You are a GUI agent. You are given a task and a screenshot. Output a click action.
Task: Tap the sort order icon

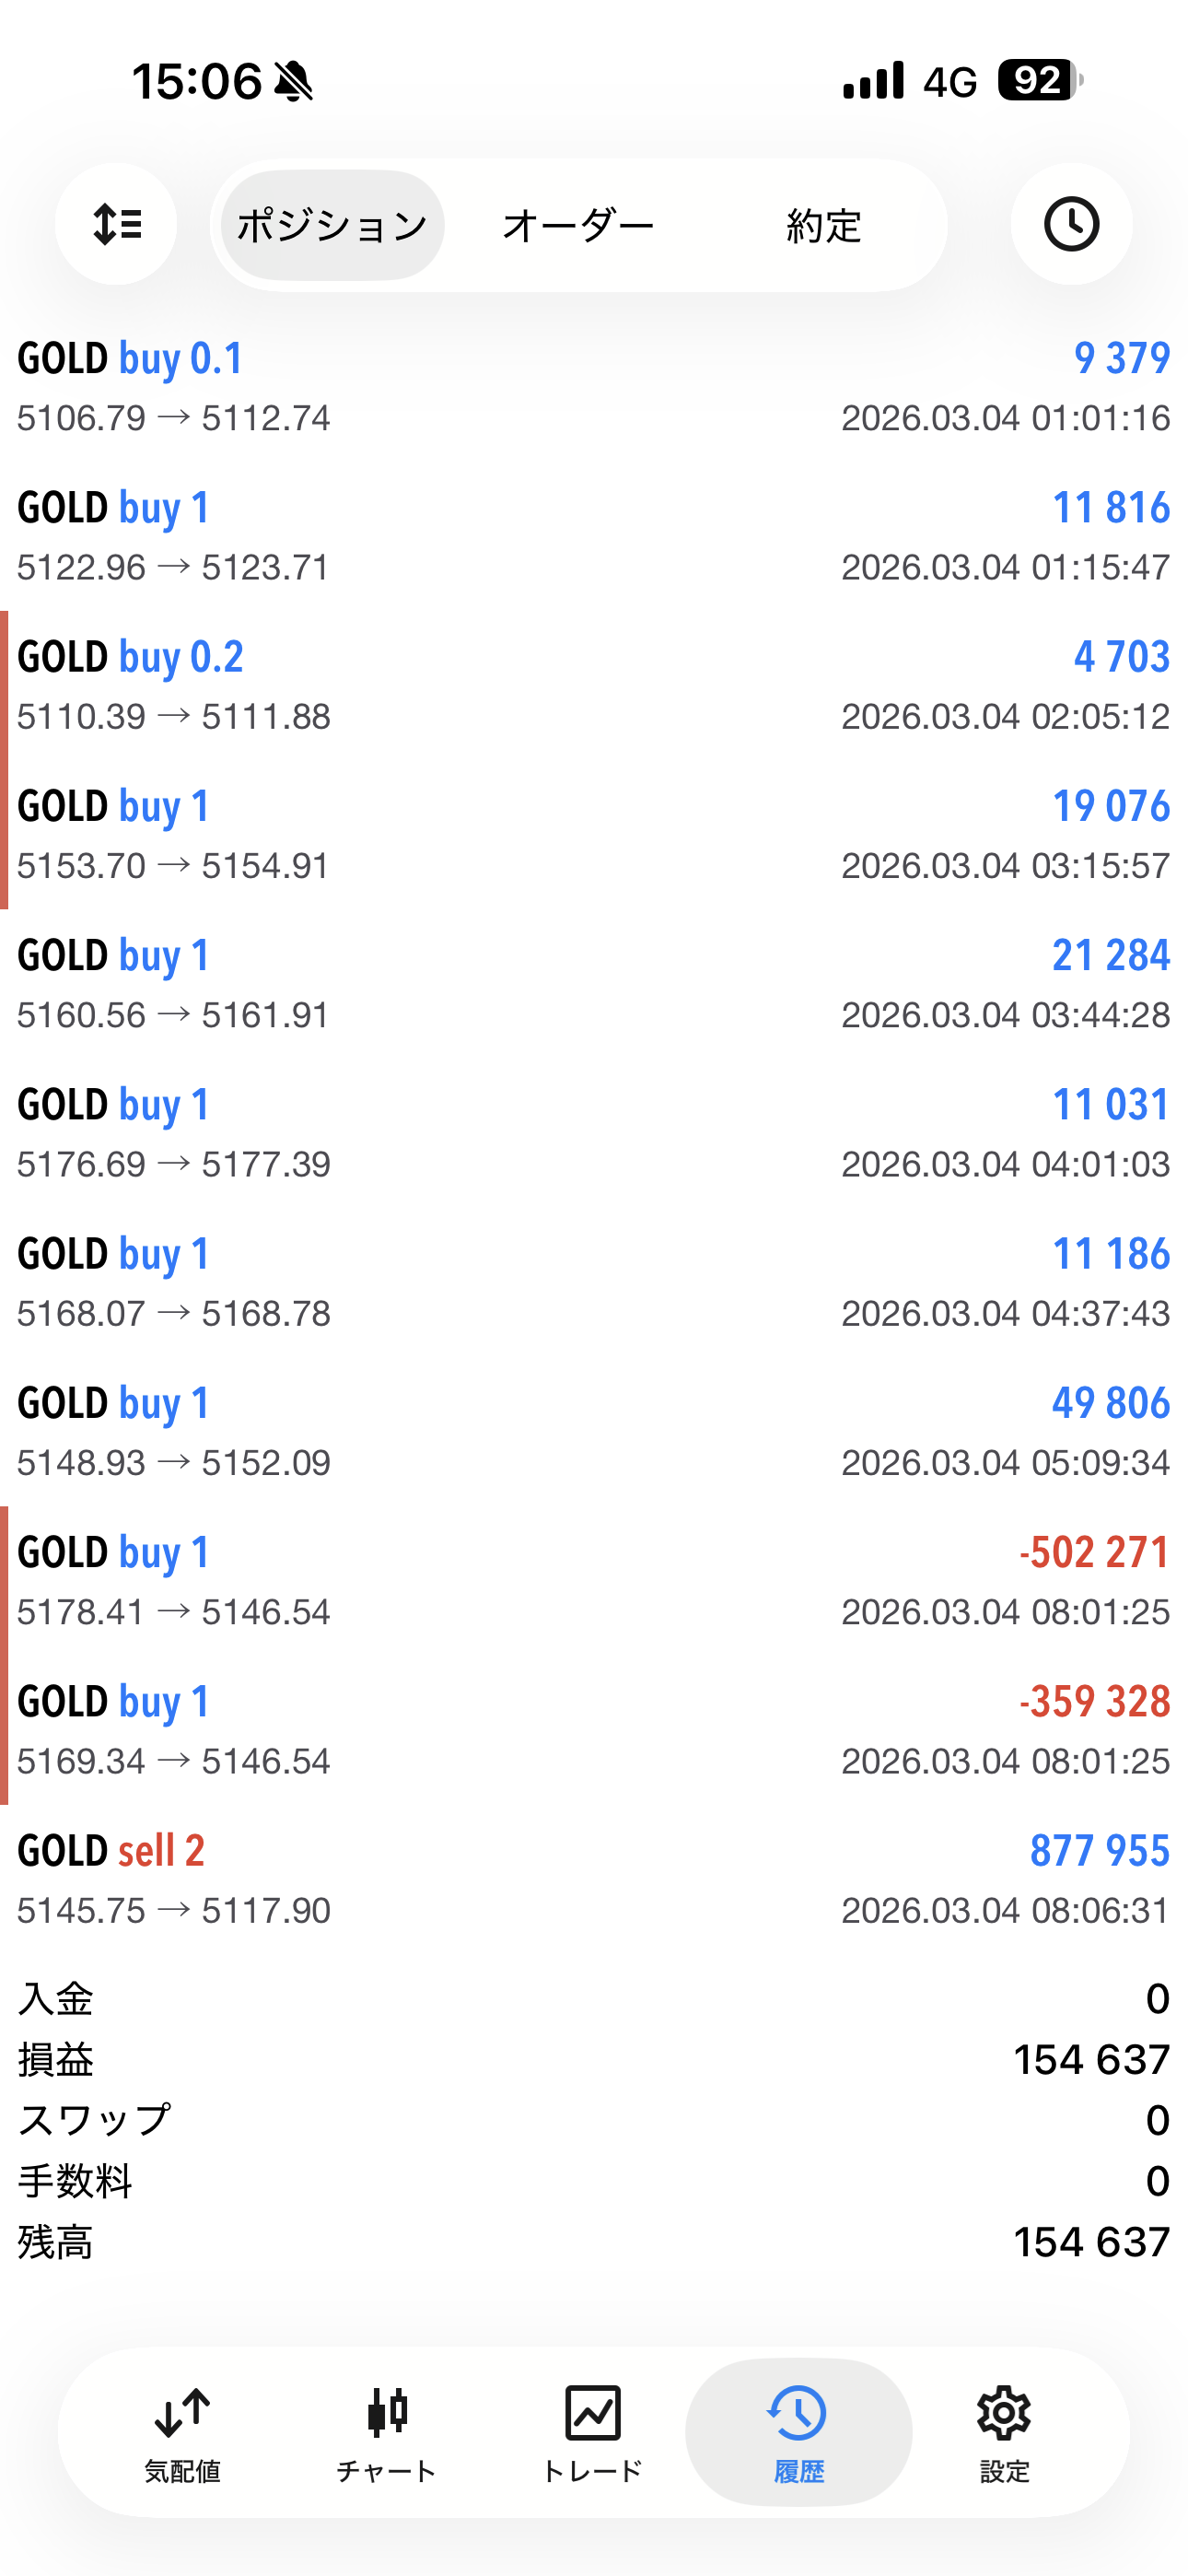116,224
